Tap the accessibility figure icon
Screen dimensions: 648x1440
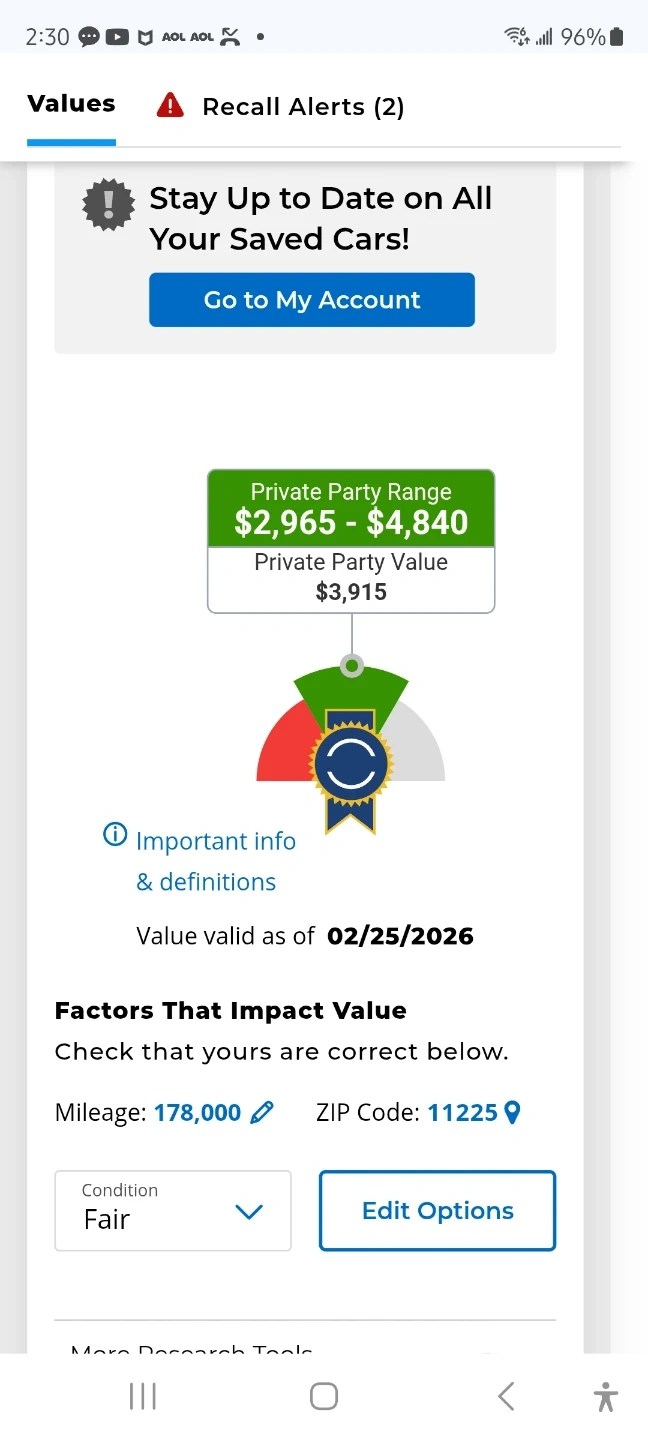pyautogui.click(x=605, y=1396)
